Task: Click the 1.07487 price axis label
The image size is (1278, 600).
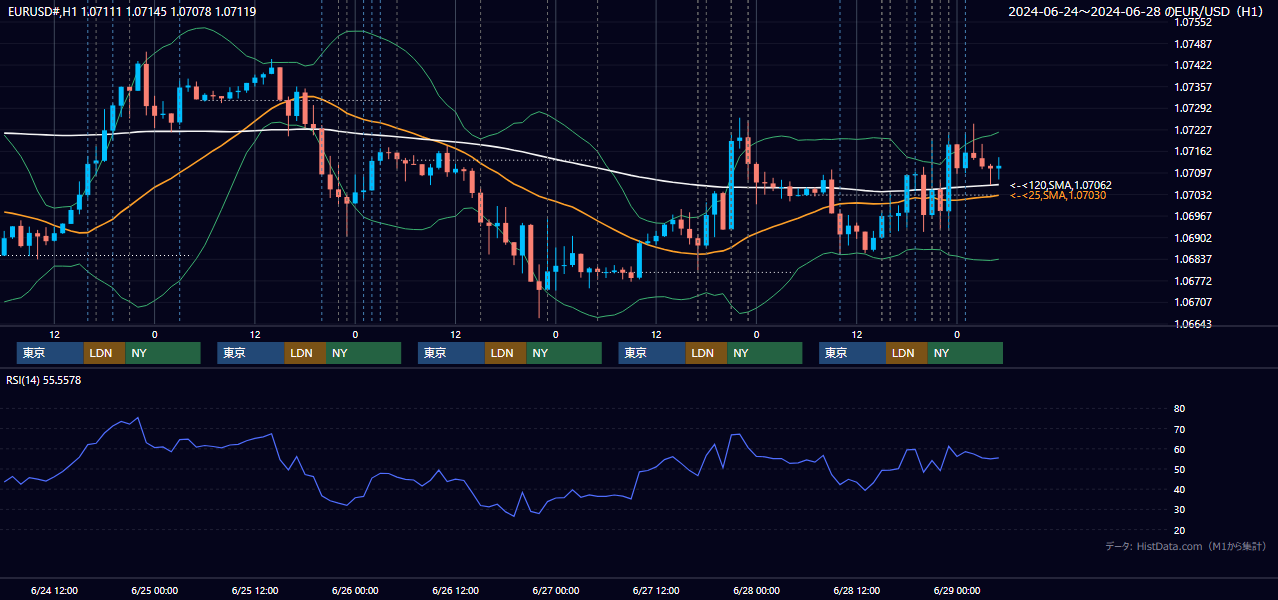Action: [1192, 44]
